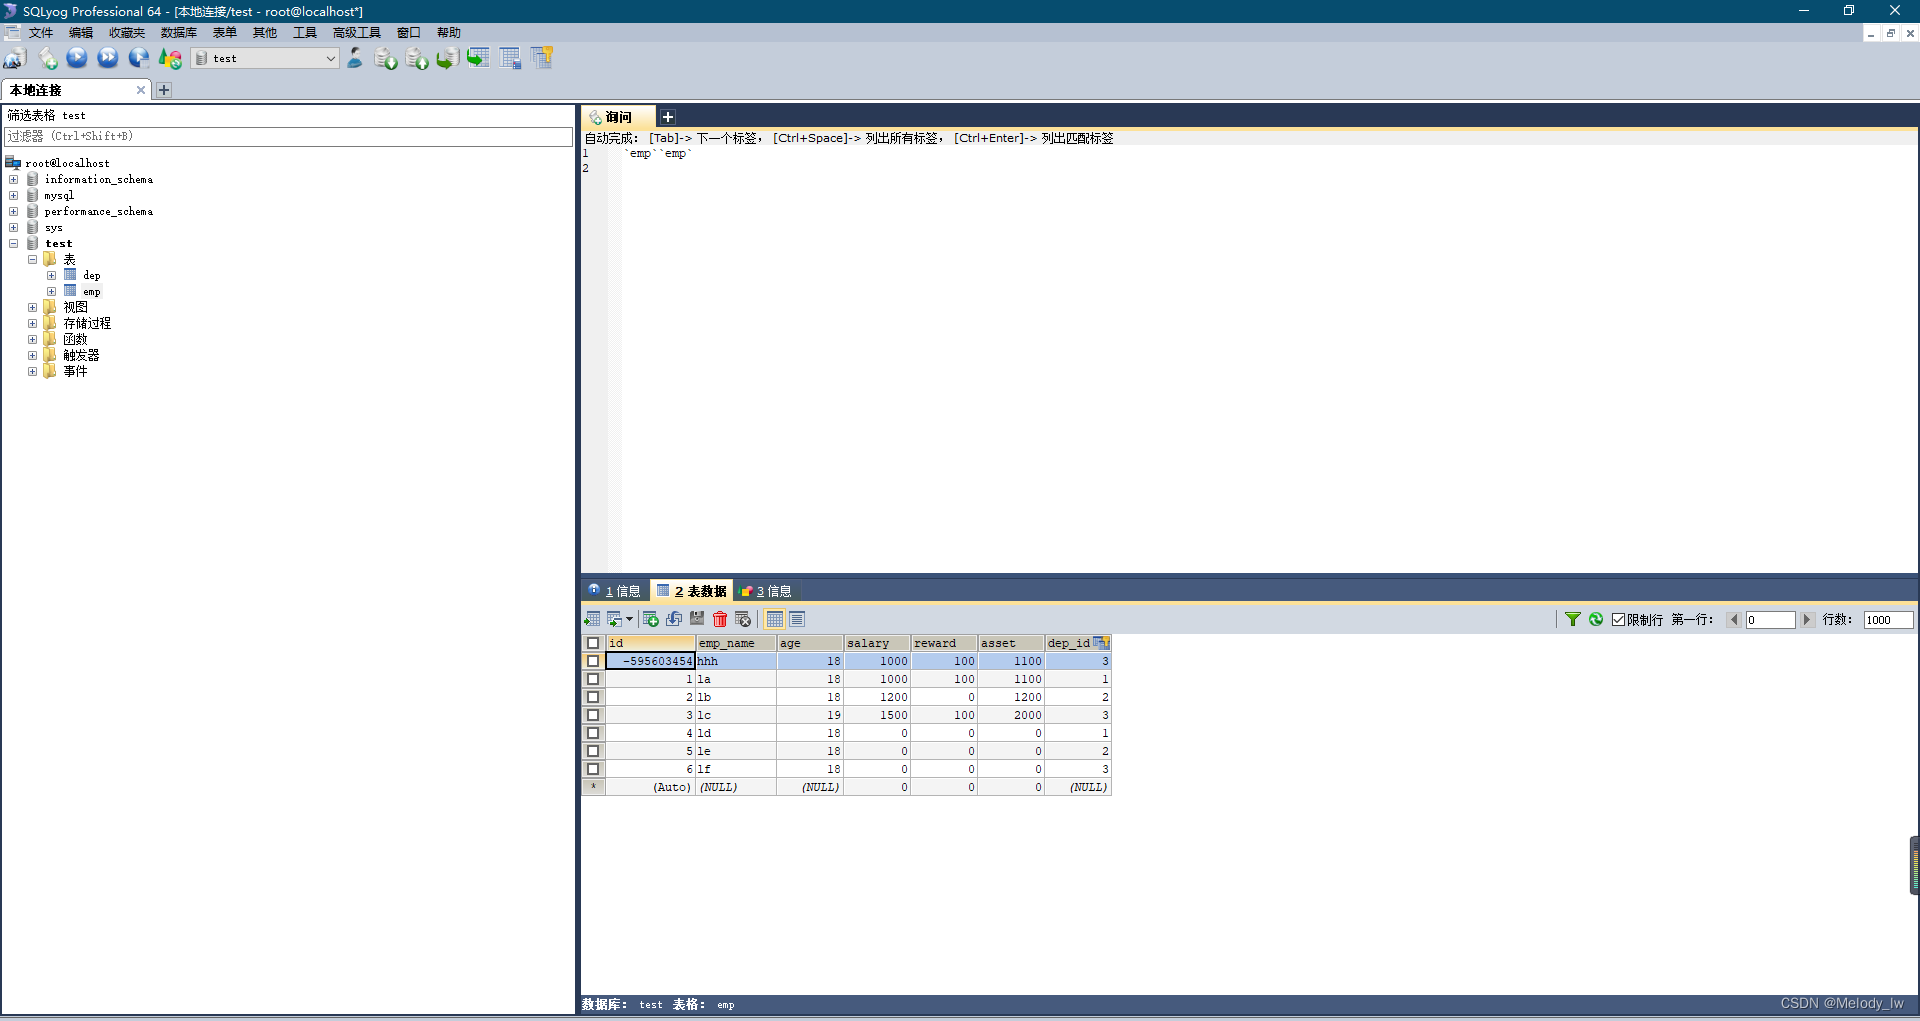Click the save changes floppy icon

[697, 619]
